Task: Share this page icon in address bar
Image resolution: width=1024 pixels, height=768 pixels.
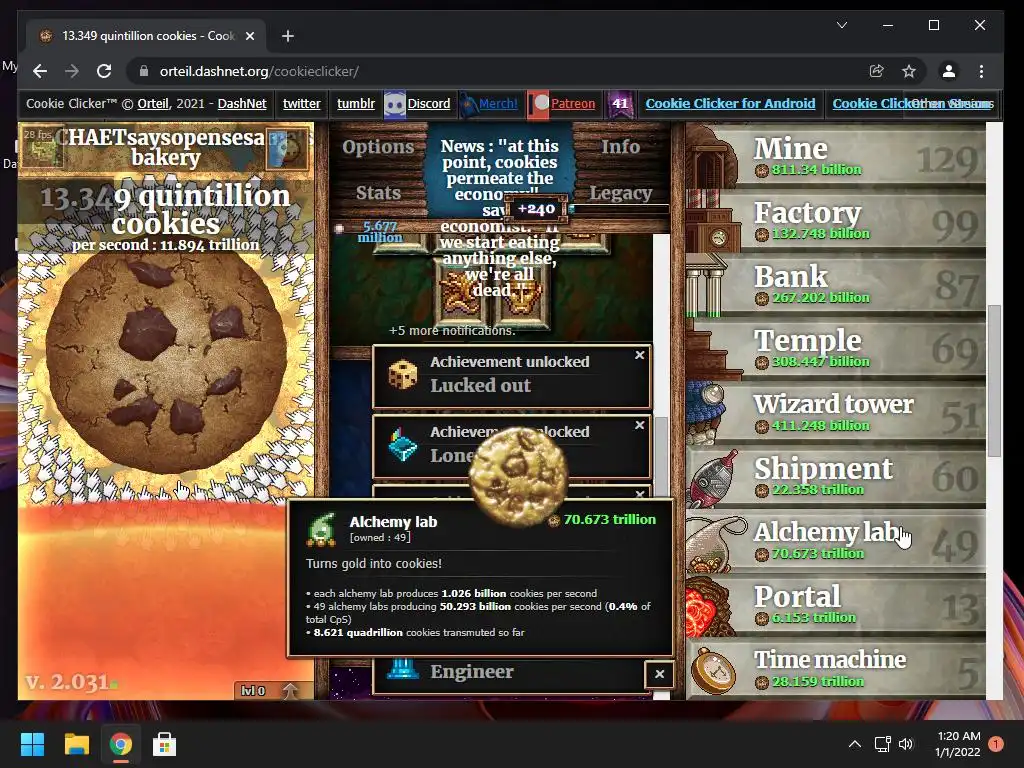Action: tap(876, 71)
